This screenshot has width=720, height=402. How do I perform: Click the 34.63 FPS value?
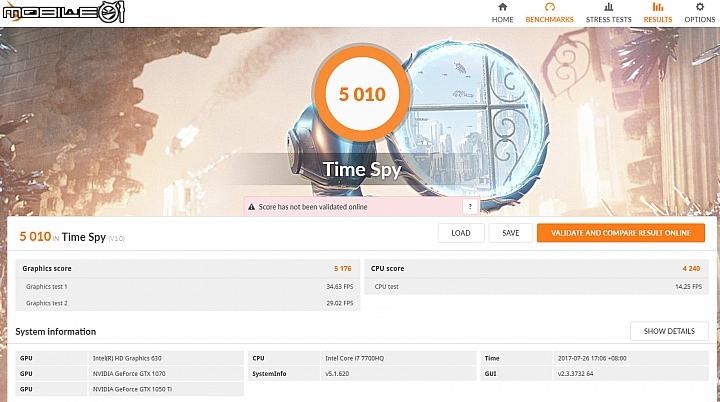pos(339,287)
